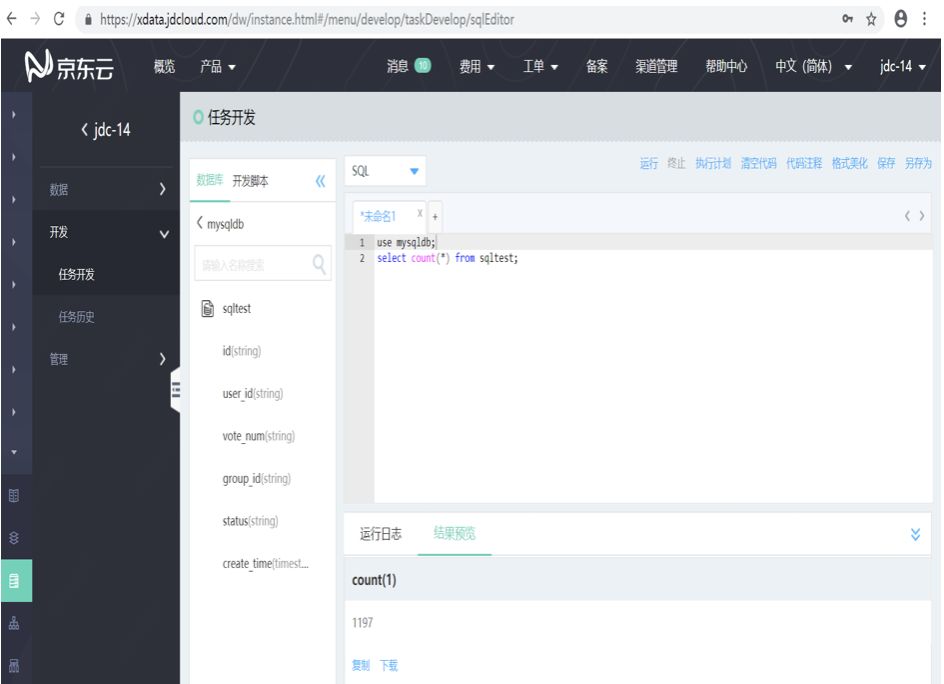Click 代码注释 button
Viewport: 944px width, 684px height.
pos(804,163)
